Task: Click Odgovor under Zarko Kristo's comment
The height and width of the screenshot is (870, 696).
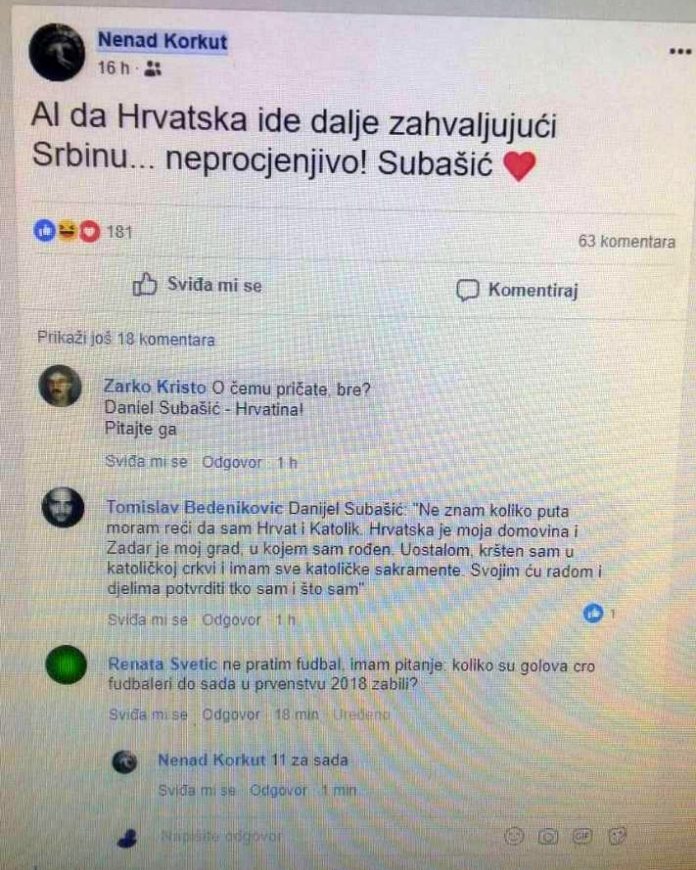Action: click(x=231, y=462)
